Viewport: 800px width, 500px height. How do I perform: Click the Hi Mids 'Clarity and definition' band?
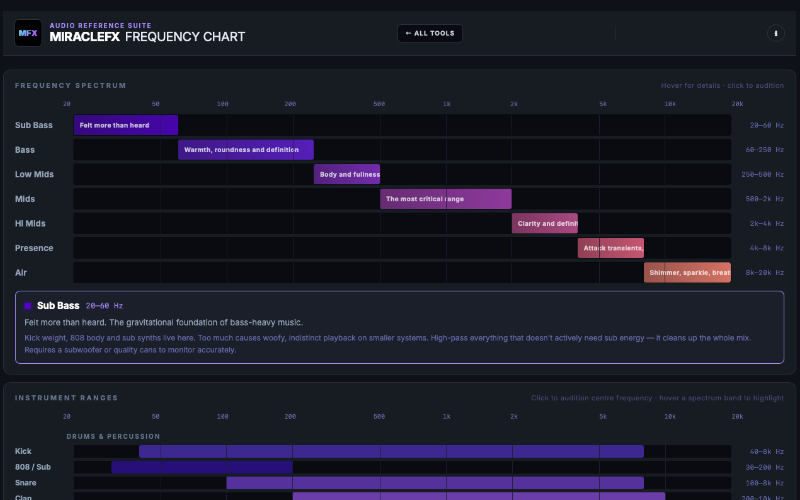pos(545,223)
